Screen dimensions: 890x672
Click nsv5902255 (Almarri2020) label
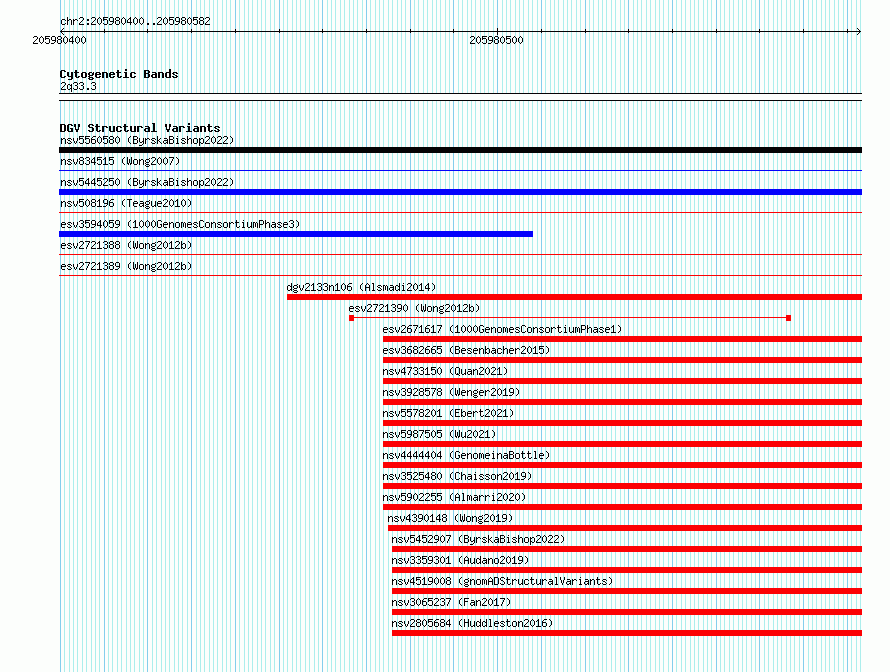tap(455, 497)
